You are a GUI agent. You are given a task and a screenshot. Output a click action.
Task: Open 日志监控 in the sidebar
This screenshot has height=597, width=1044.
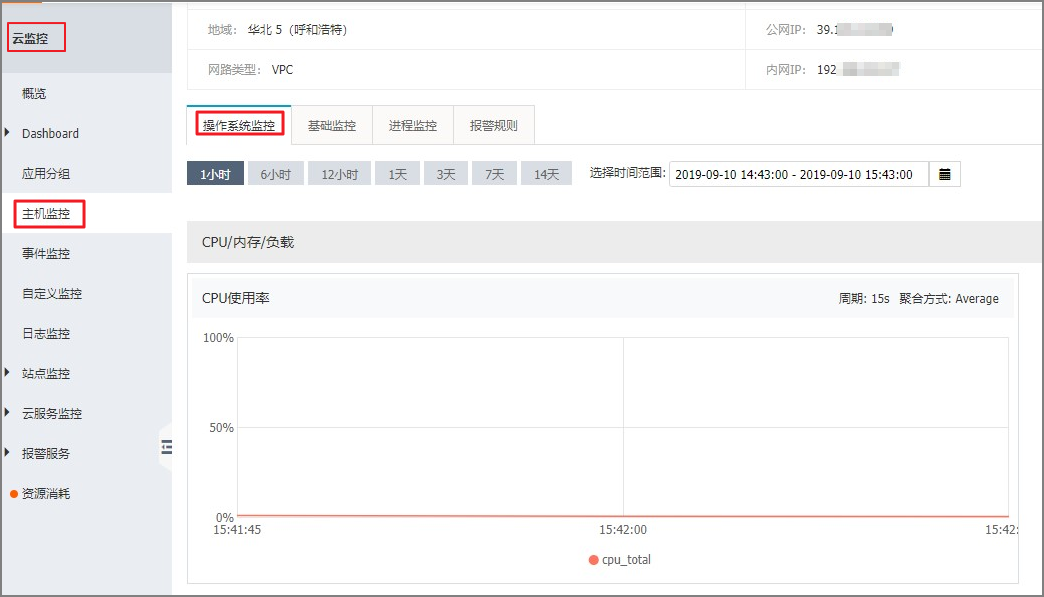(x=45, y=333)
